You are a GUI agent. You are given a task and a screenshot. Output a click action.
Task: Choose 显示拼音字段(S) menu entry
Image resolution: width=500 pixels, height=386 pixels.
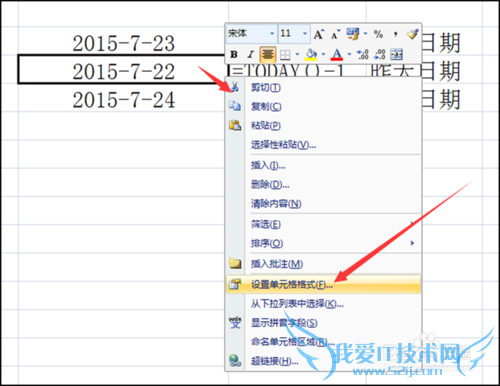[x=323, y=323]
